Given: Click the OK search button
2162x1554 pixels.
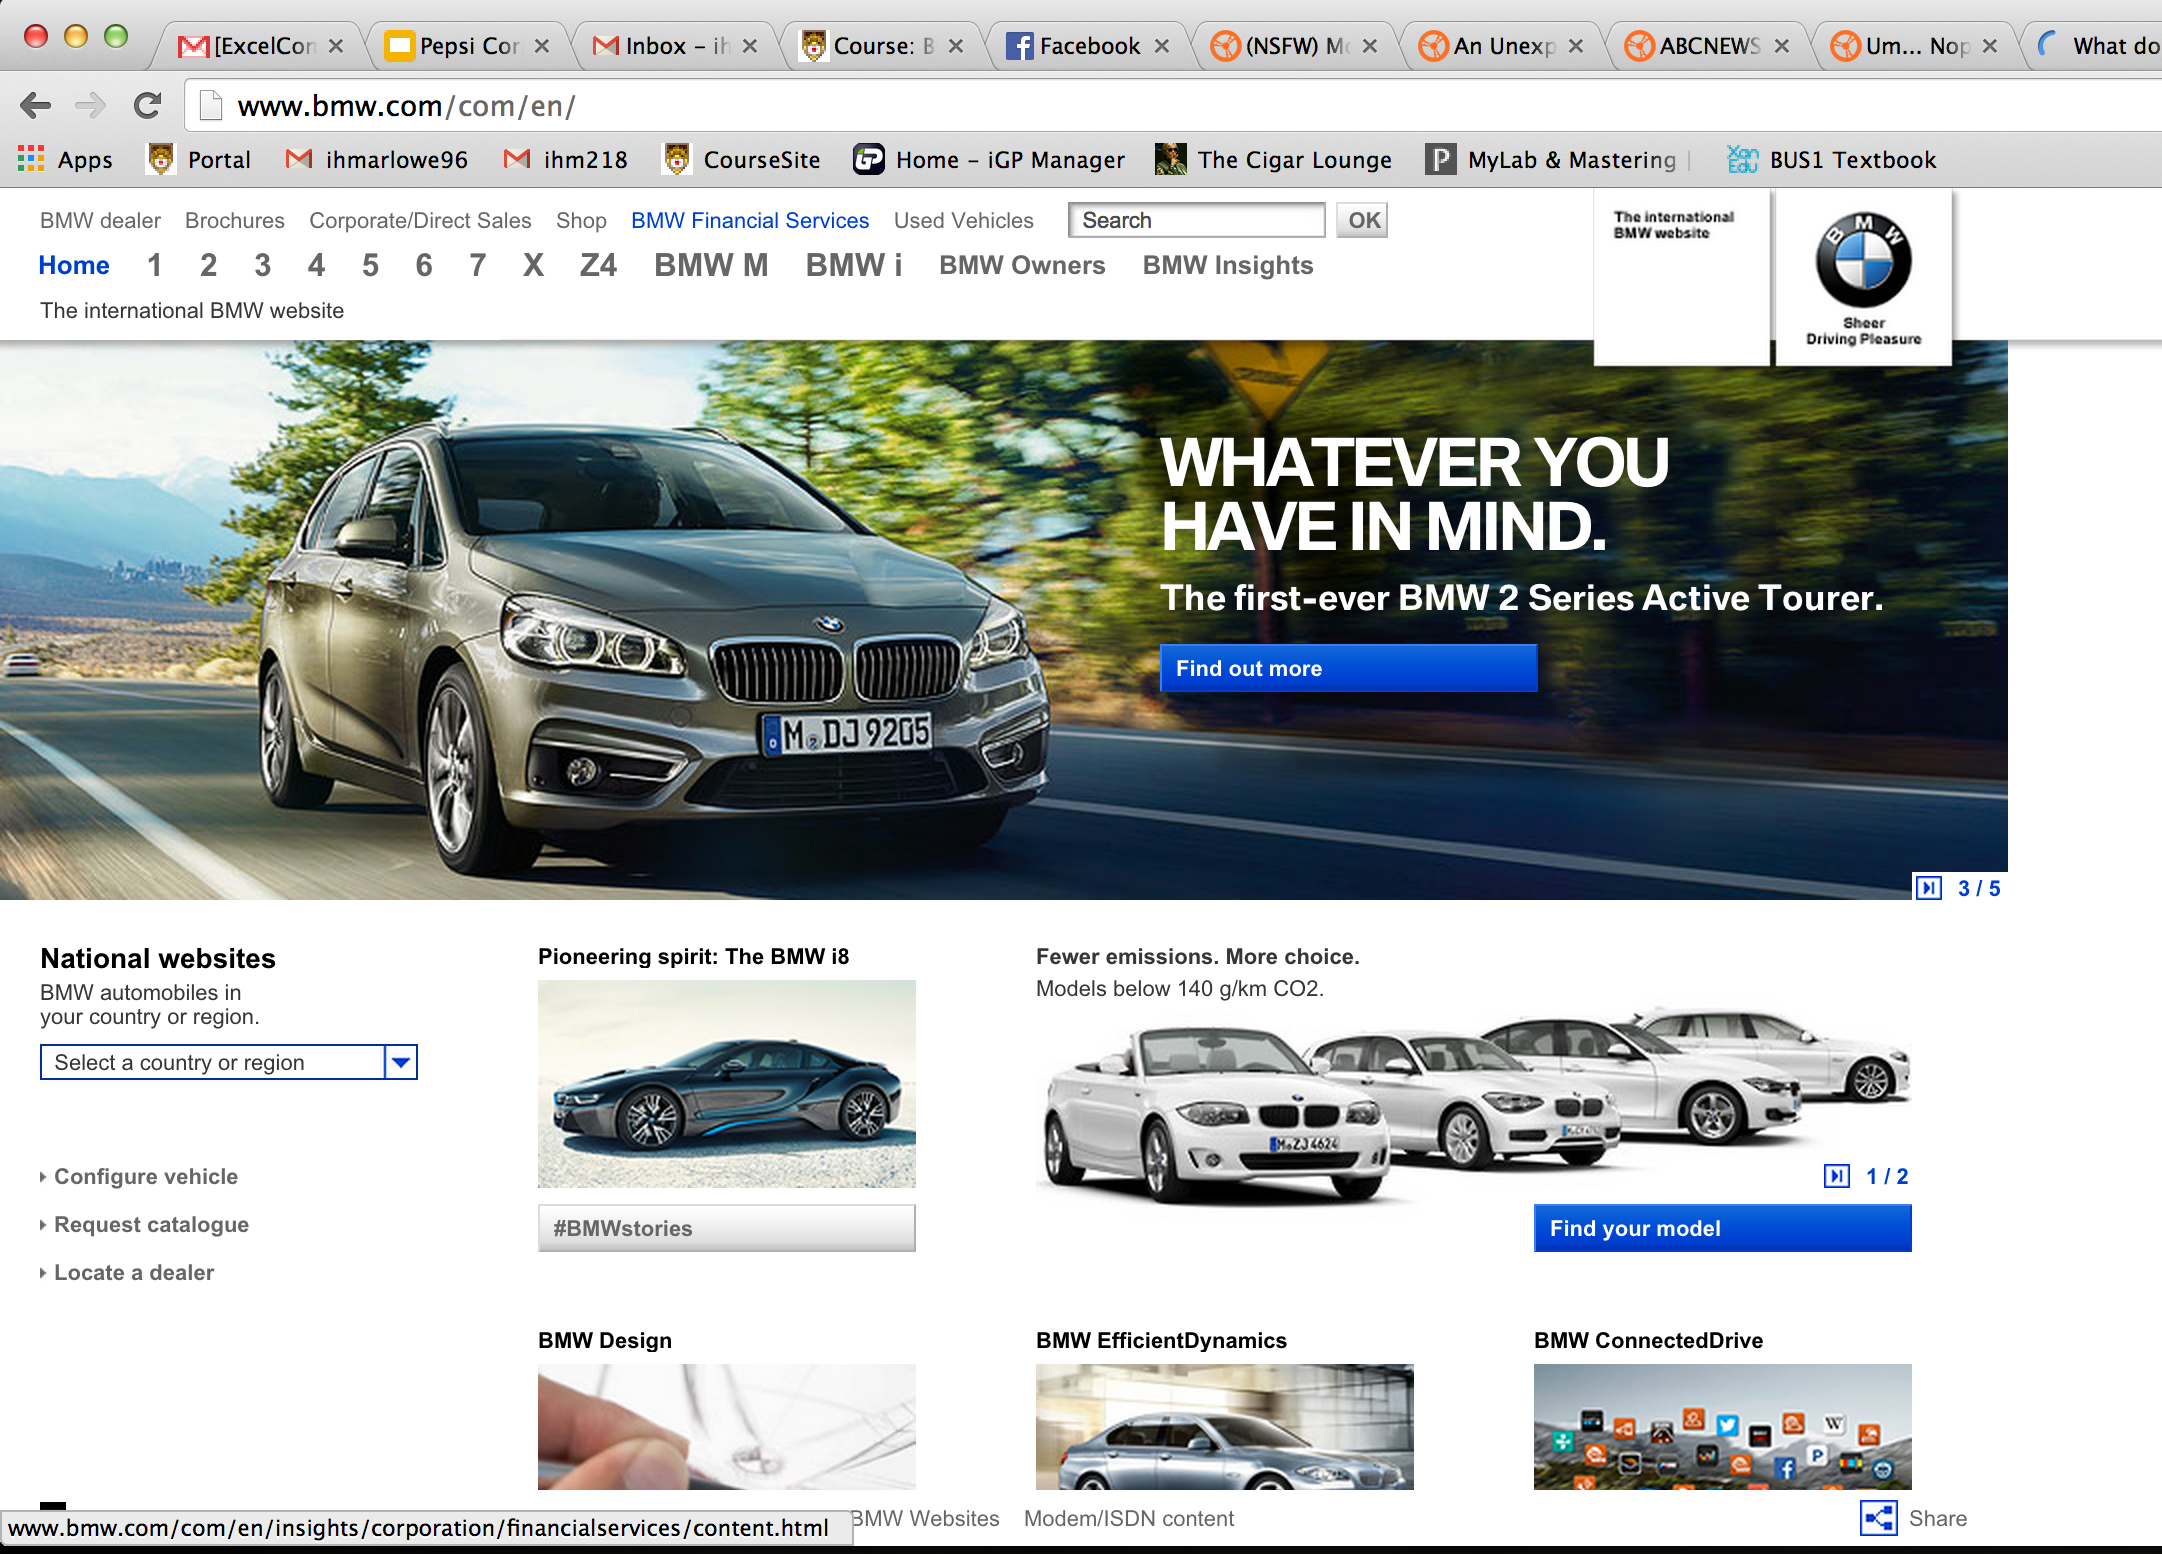Looking at the screenshot, I should [x=1362, y=220].
